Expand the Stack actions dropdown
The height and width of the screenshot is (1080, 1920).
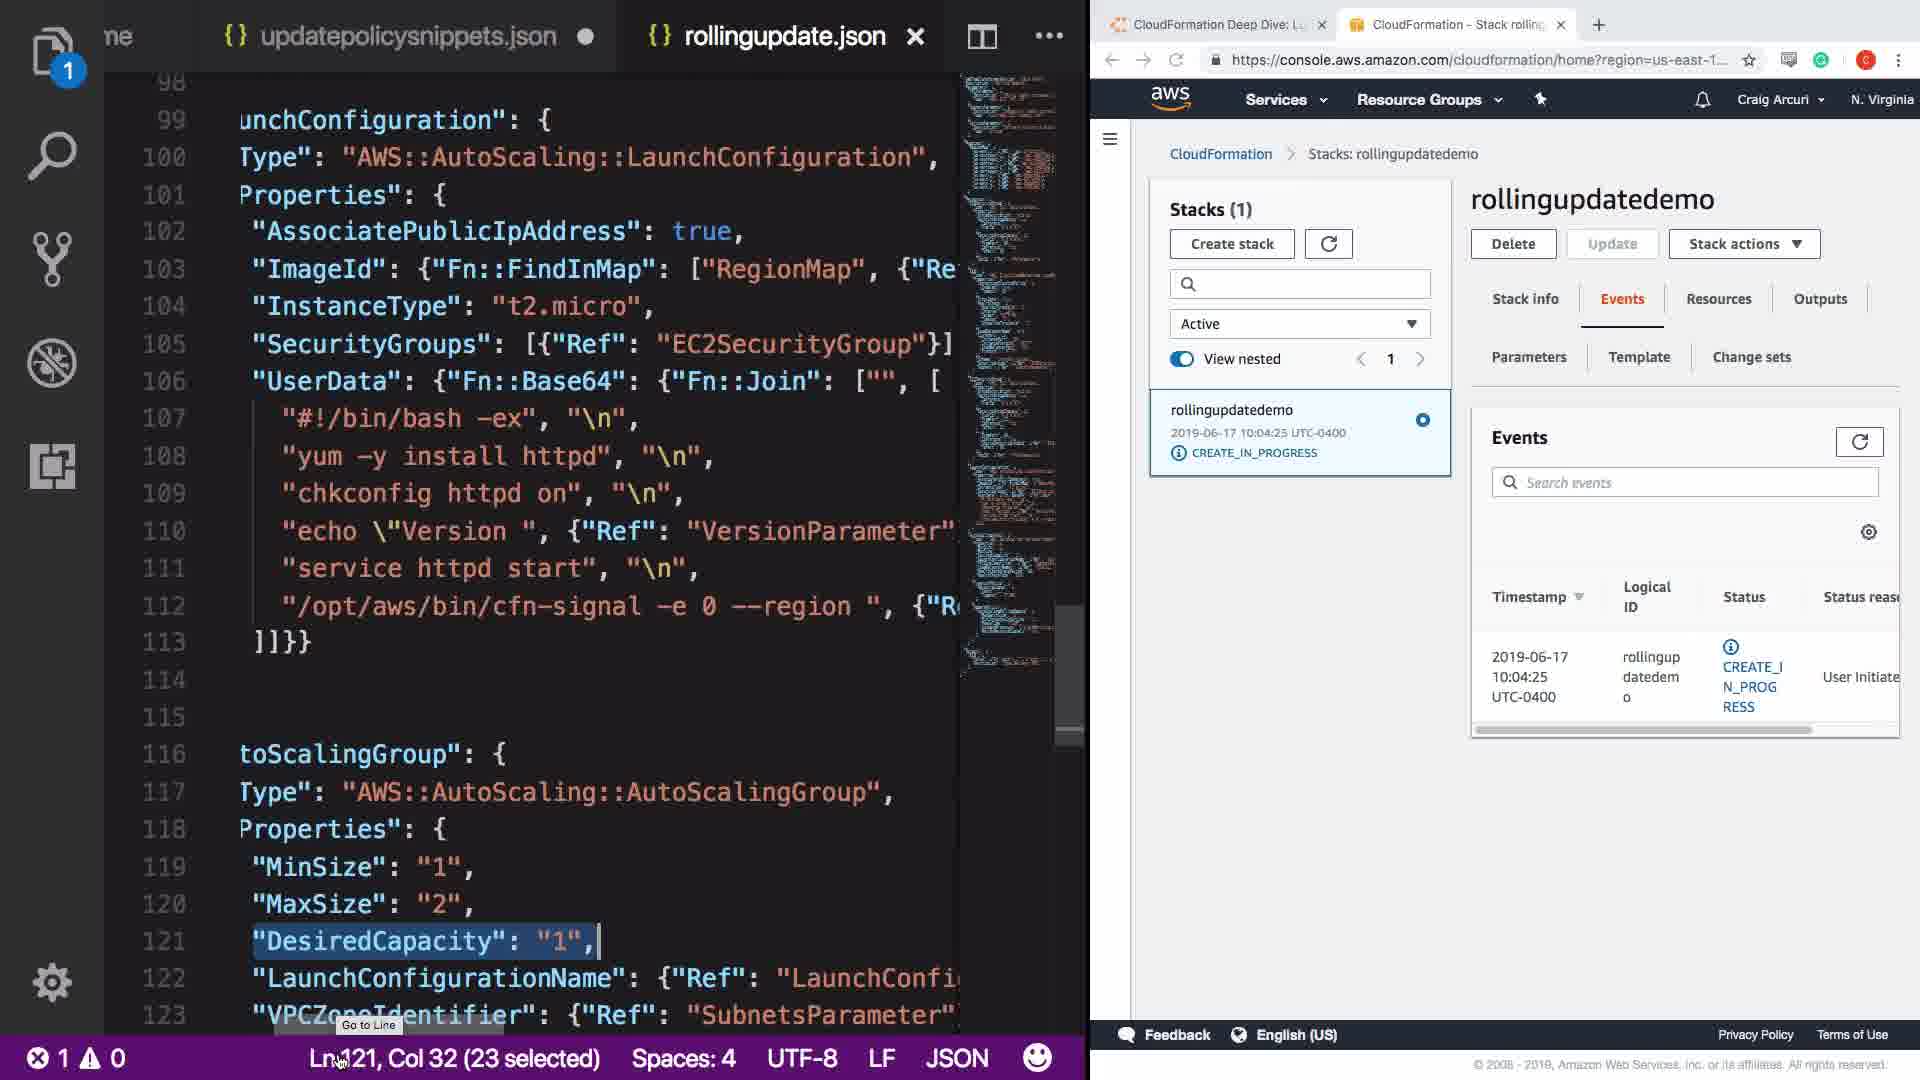(x=1744, y=244)
